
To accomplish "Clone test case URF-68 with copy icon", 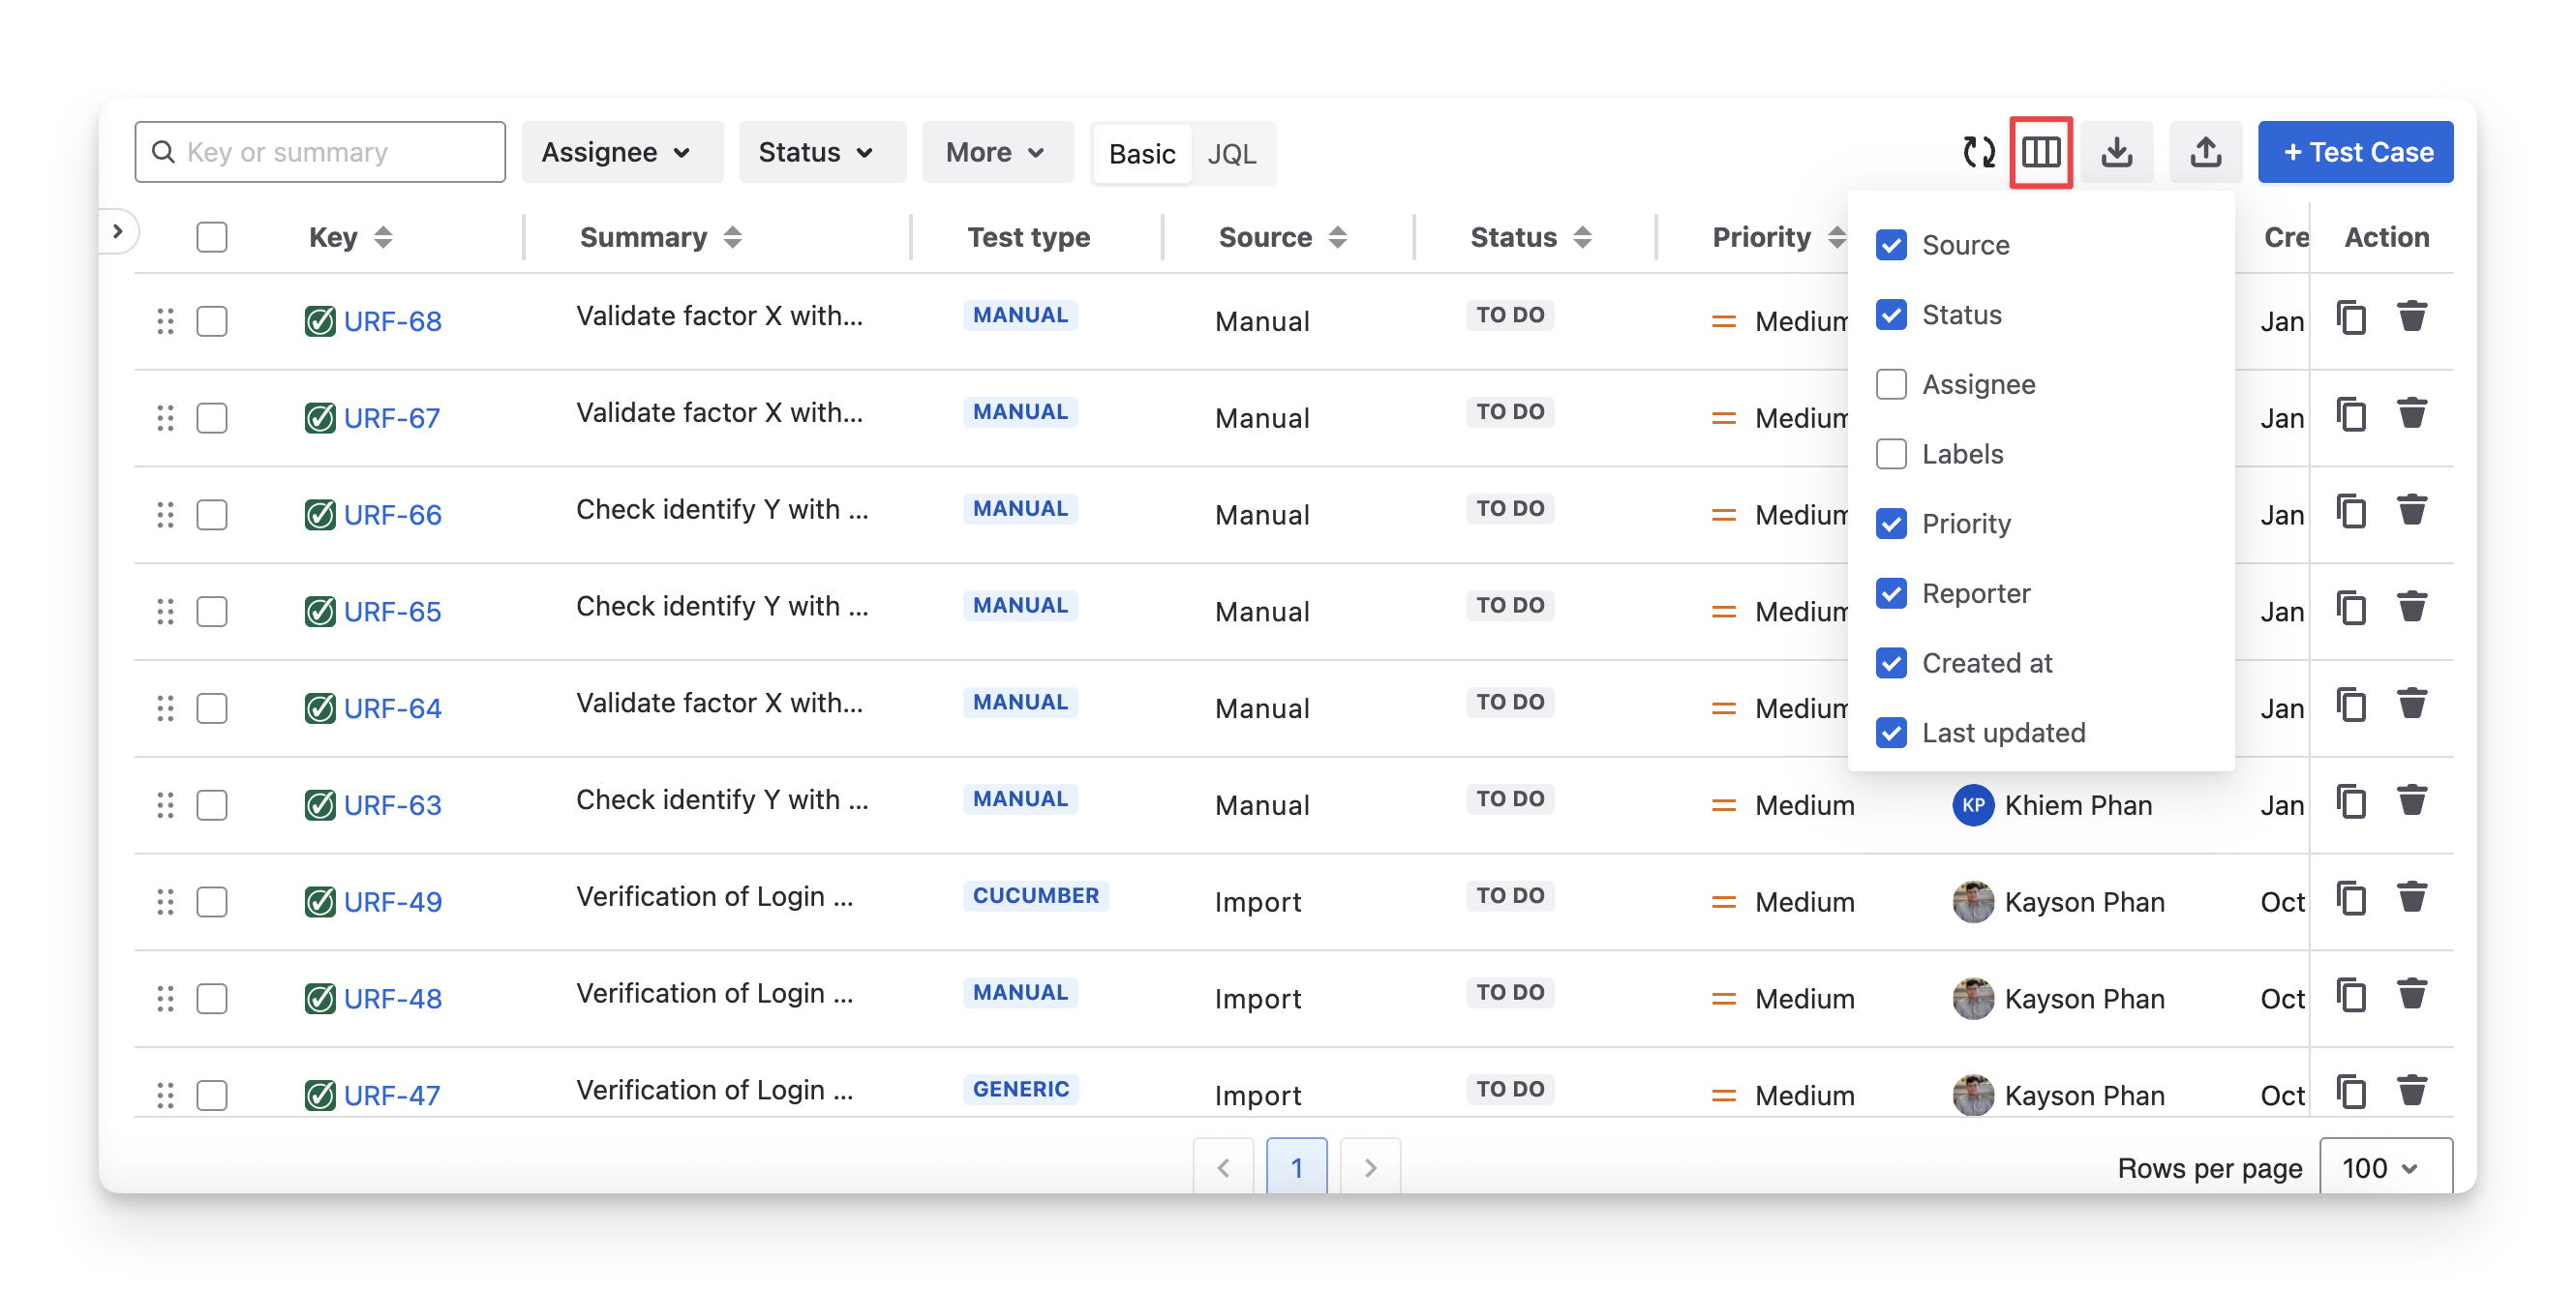I will pos(2351,318).
